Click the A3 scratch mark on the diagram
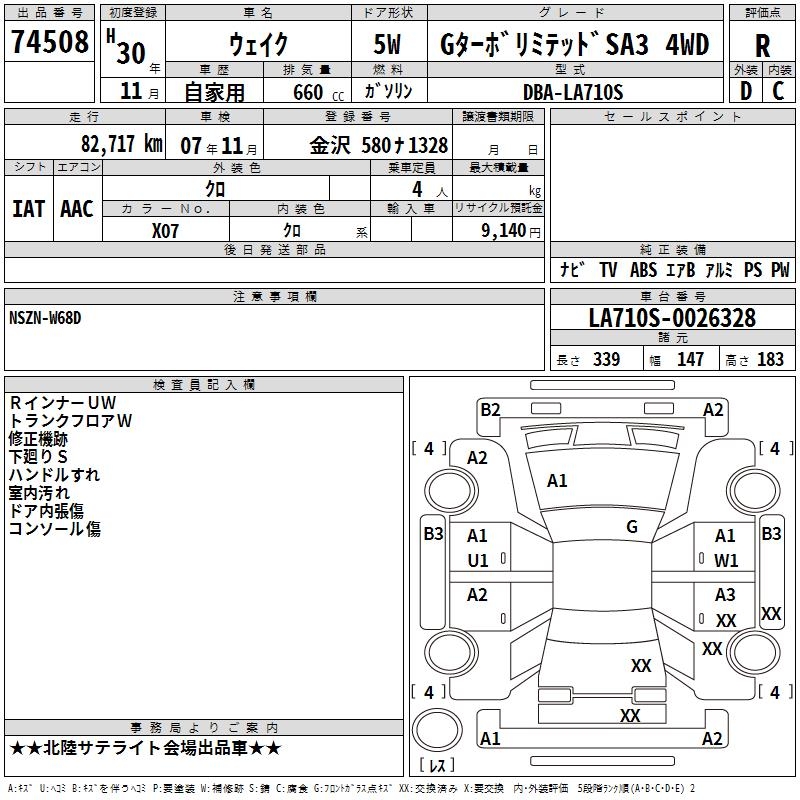The width and height of the screenshot is (800, 800). coord(725,595)
